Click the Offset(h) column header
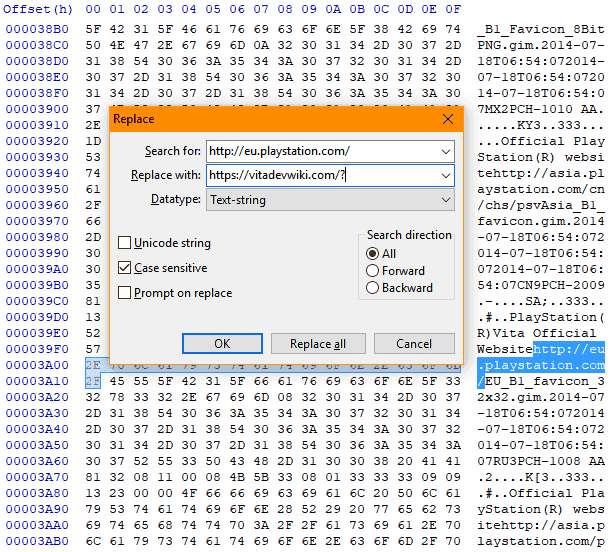Screen dimensions: 615x552 [x=38, y=9]
